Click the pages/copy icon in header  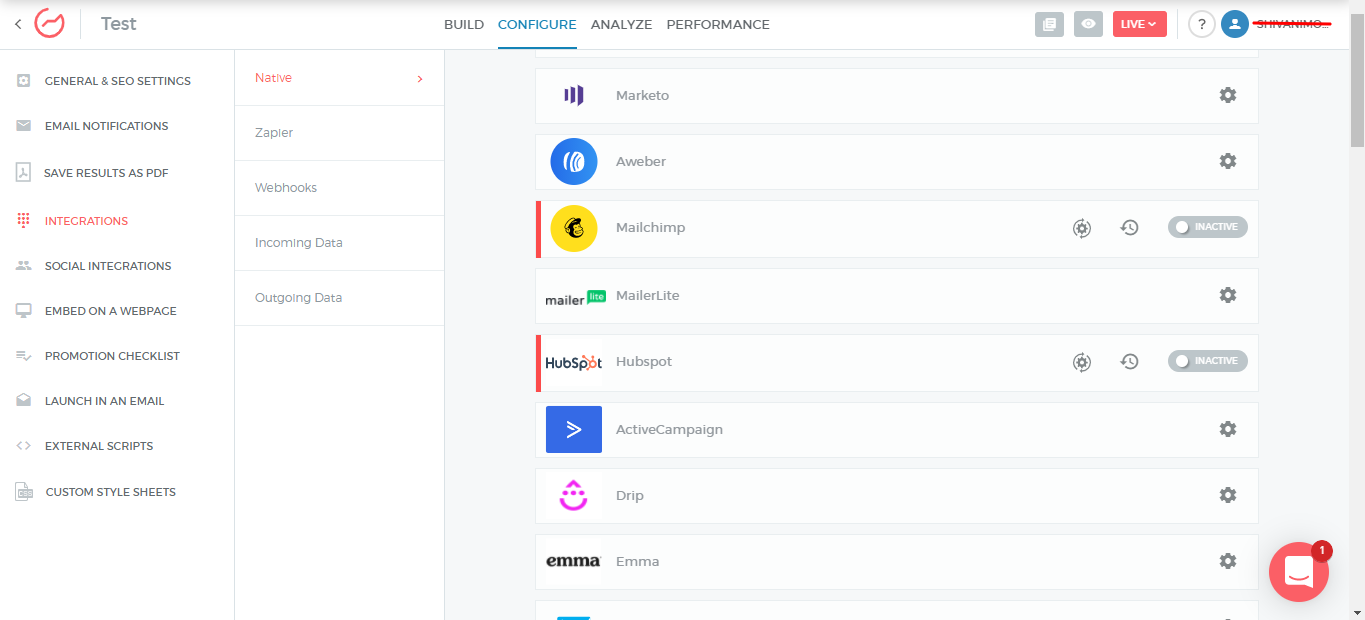[x=1049, y=24]
